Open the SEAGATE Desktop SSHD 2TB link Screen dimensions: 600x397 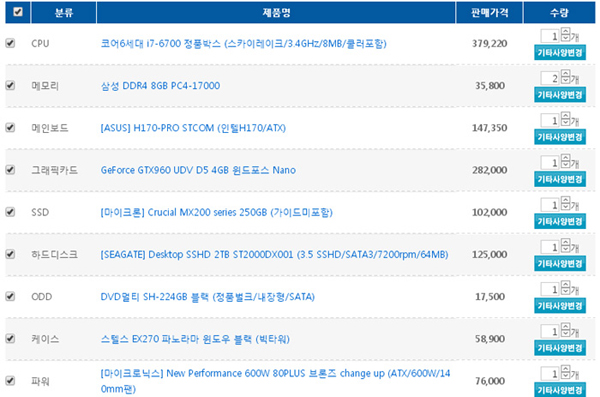pyautogui.click(x=274, y=254)
